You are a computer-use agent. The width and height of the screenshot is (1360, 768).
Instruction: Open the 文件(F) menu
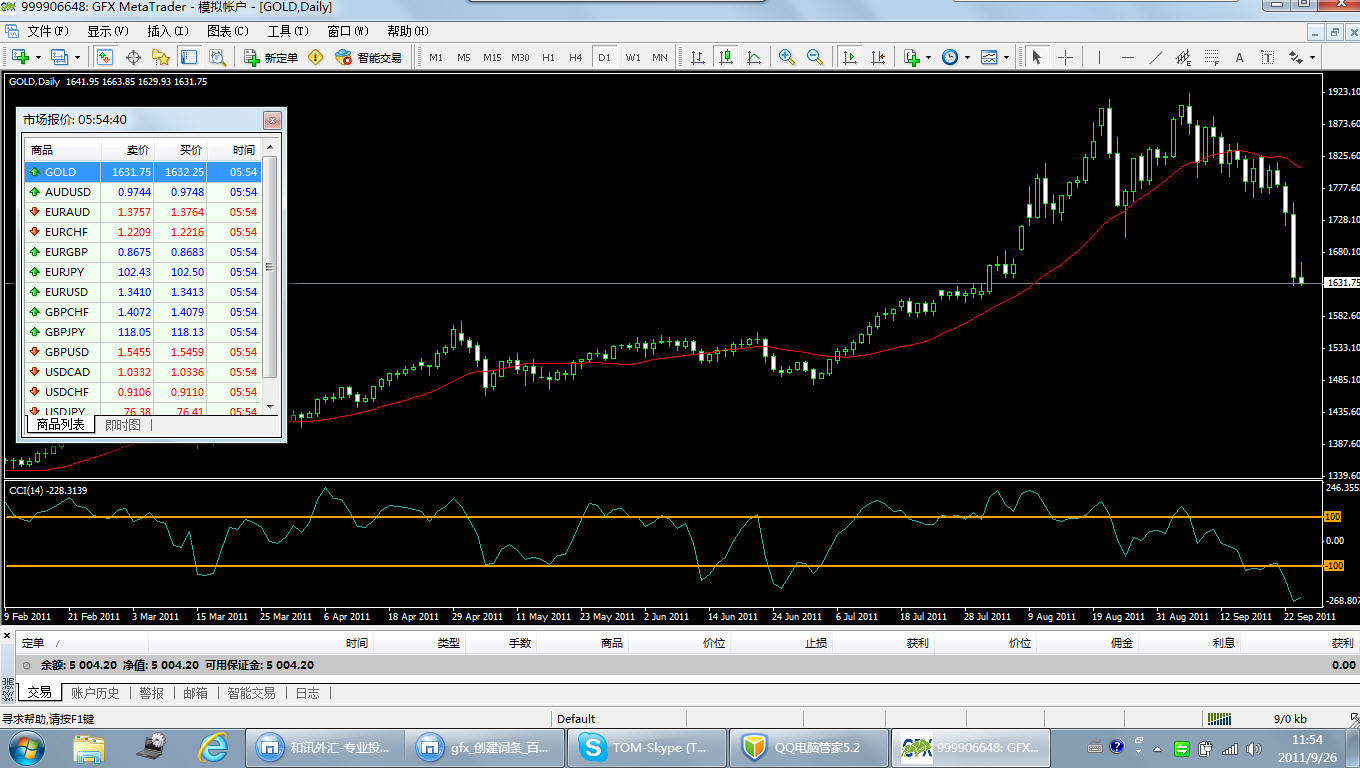pos(48,31)
